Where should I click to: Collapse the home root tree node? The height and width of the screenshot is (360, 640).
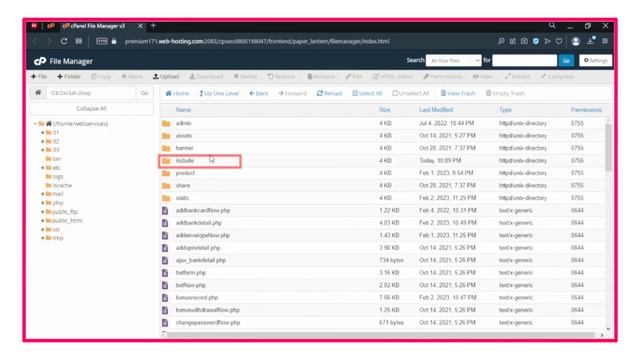pos(36,124)
